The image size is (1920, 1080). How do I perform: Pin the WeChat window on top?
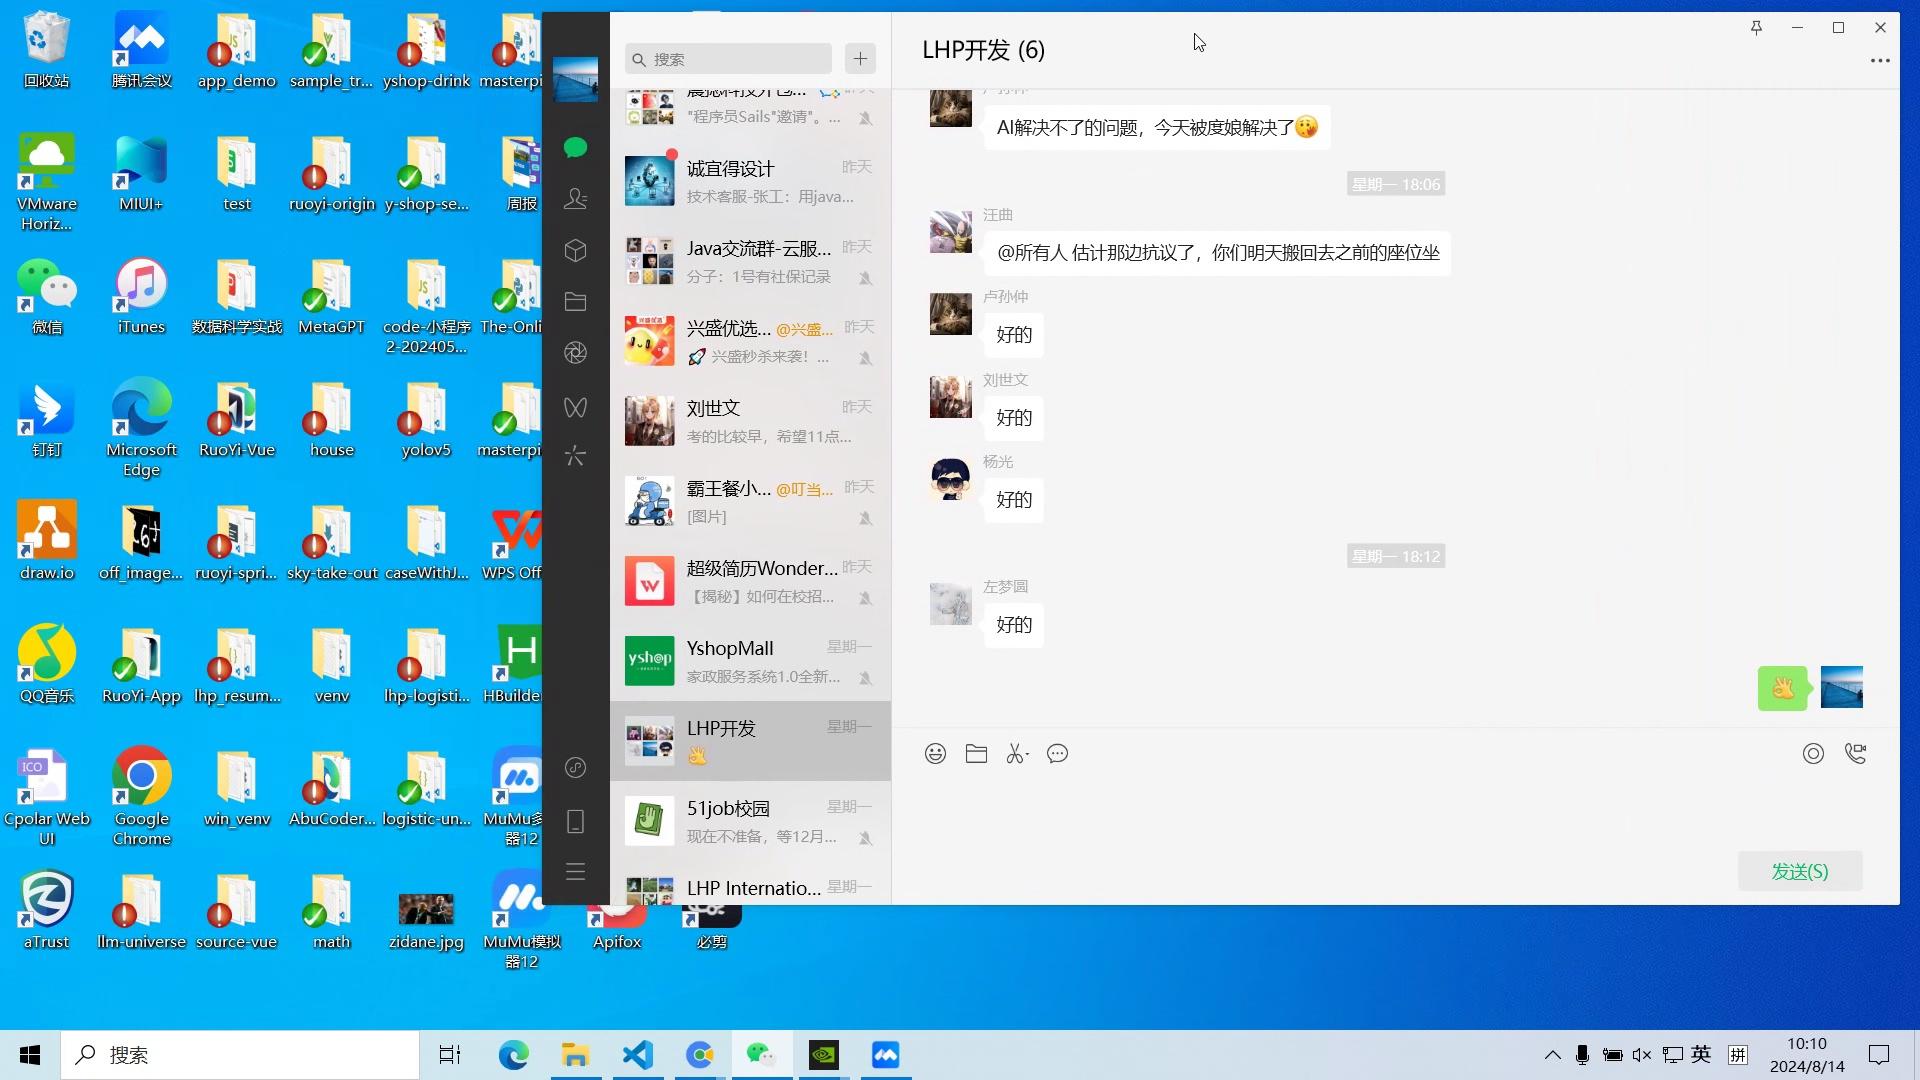(x=1756, y=28)
